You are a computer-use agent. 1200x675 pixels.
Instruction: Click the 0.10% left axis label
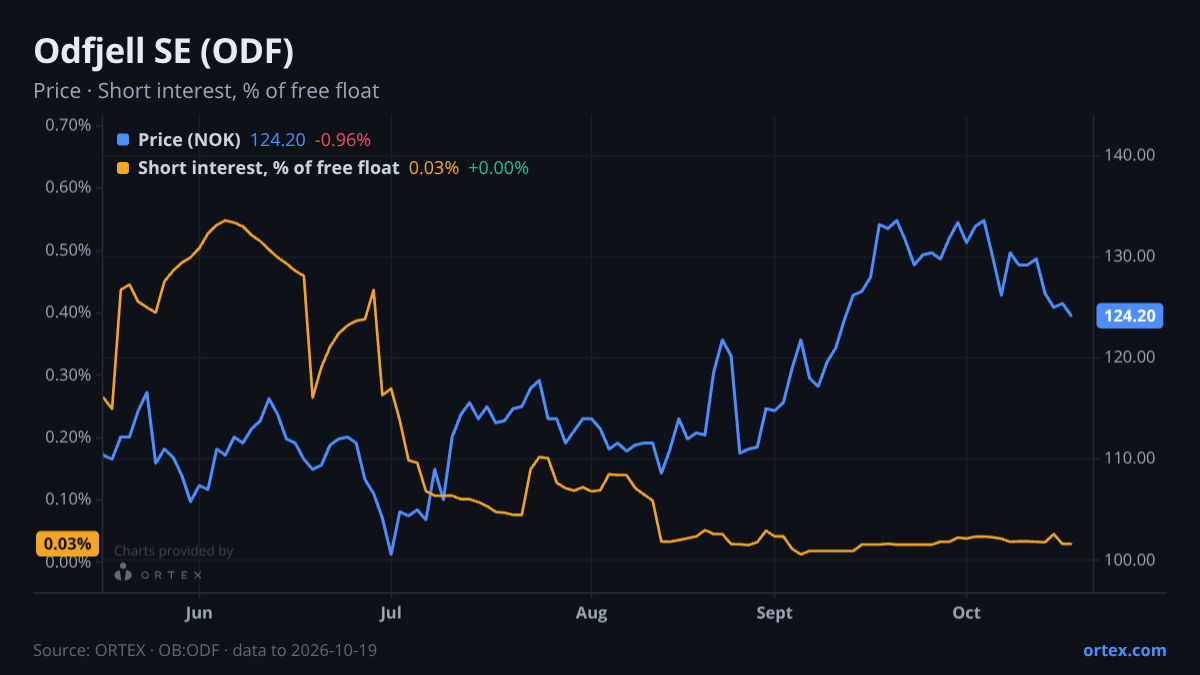(x=68, y=499)
